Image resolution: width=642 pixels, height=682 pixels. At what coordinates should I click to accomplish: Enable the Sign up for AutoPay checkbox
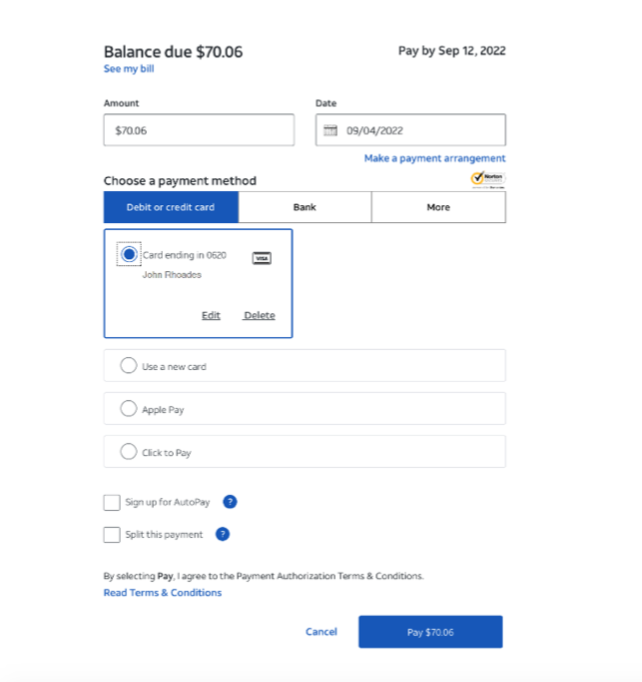pos(112,502)
